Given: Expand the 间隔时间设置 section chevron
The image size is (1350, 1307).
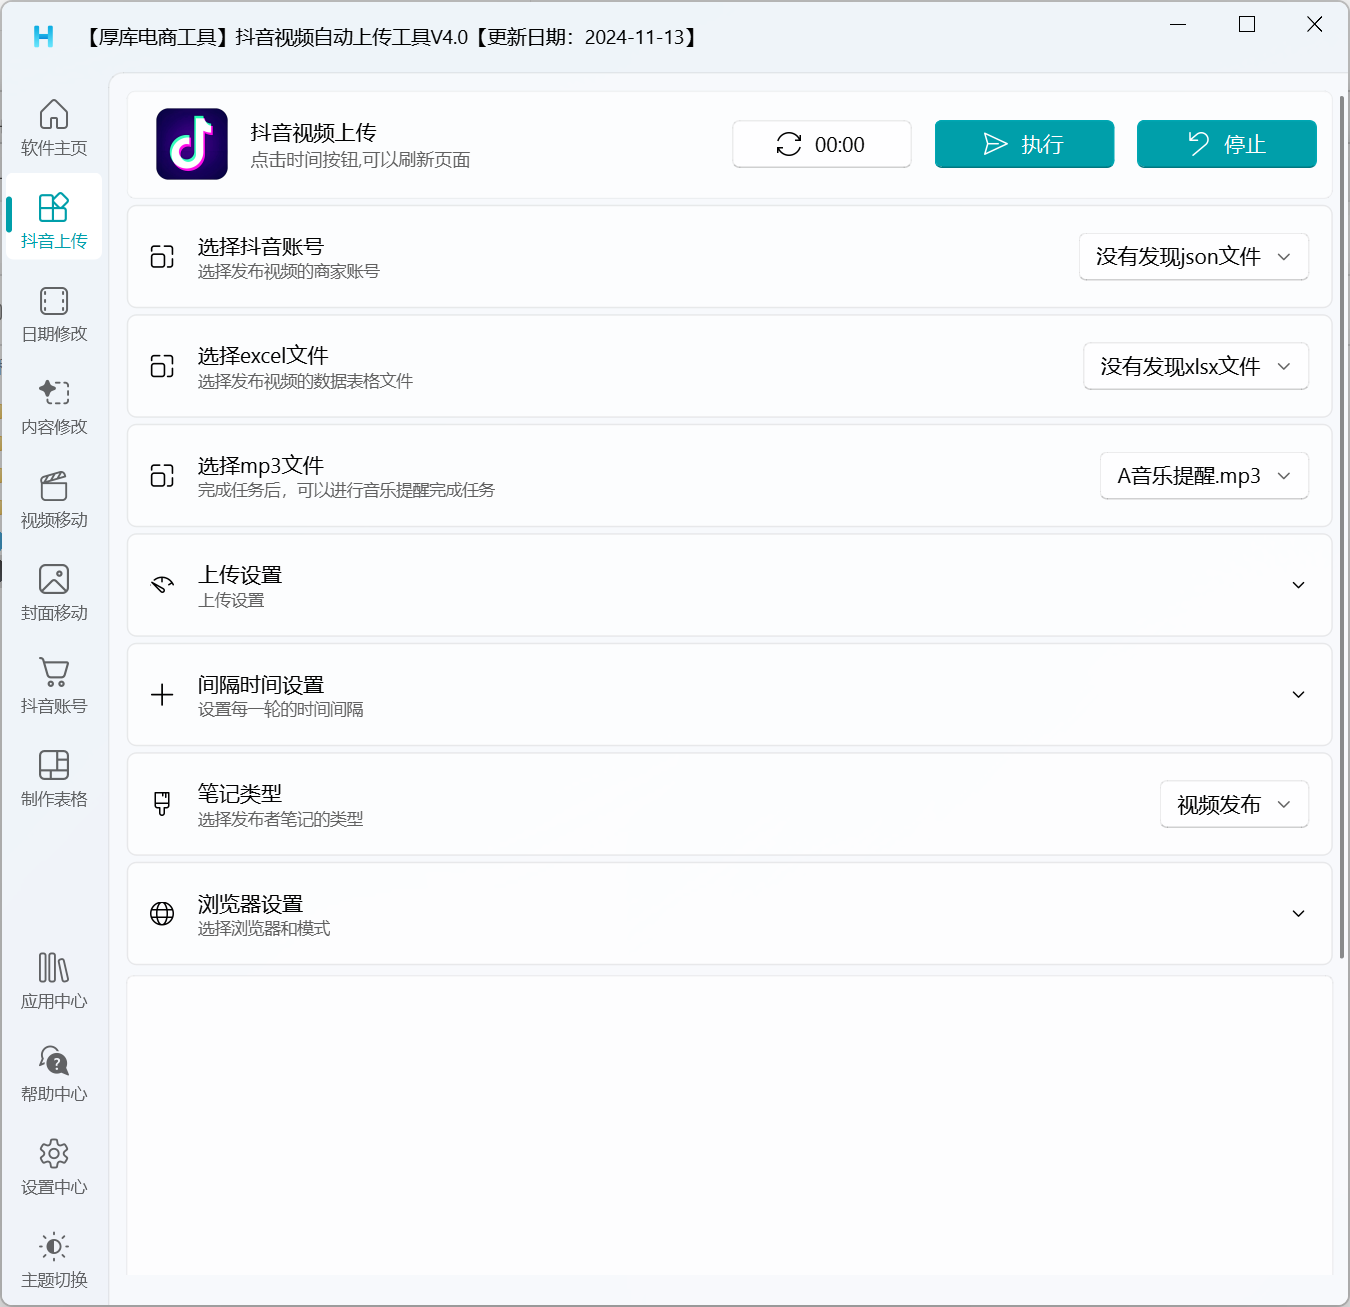Looking at the screenshot, I should point(1298,695).
